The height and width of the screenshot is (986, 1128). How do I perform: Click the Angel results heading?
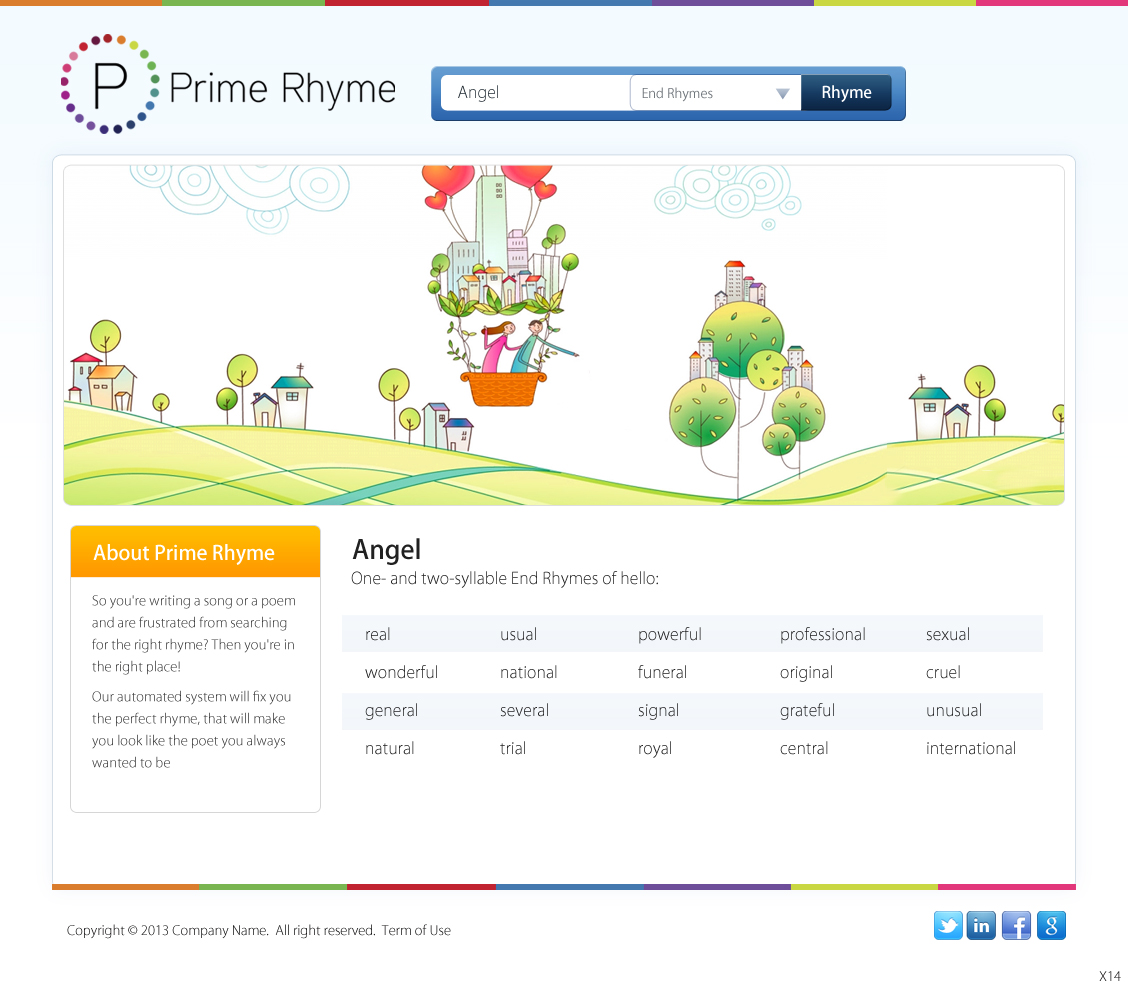point(386,549)
